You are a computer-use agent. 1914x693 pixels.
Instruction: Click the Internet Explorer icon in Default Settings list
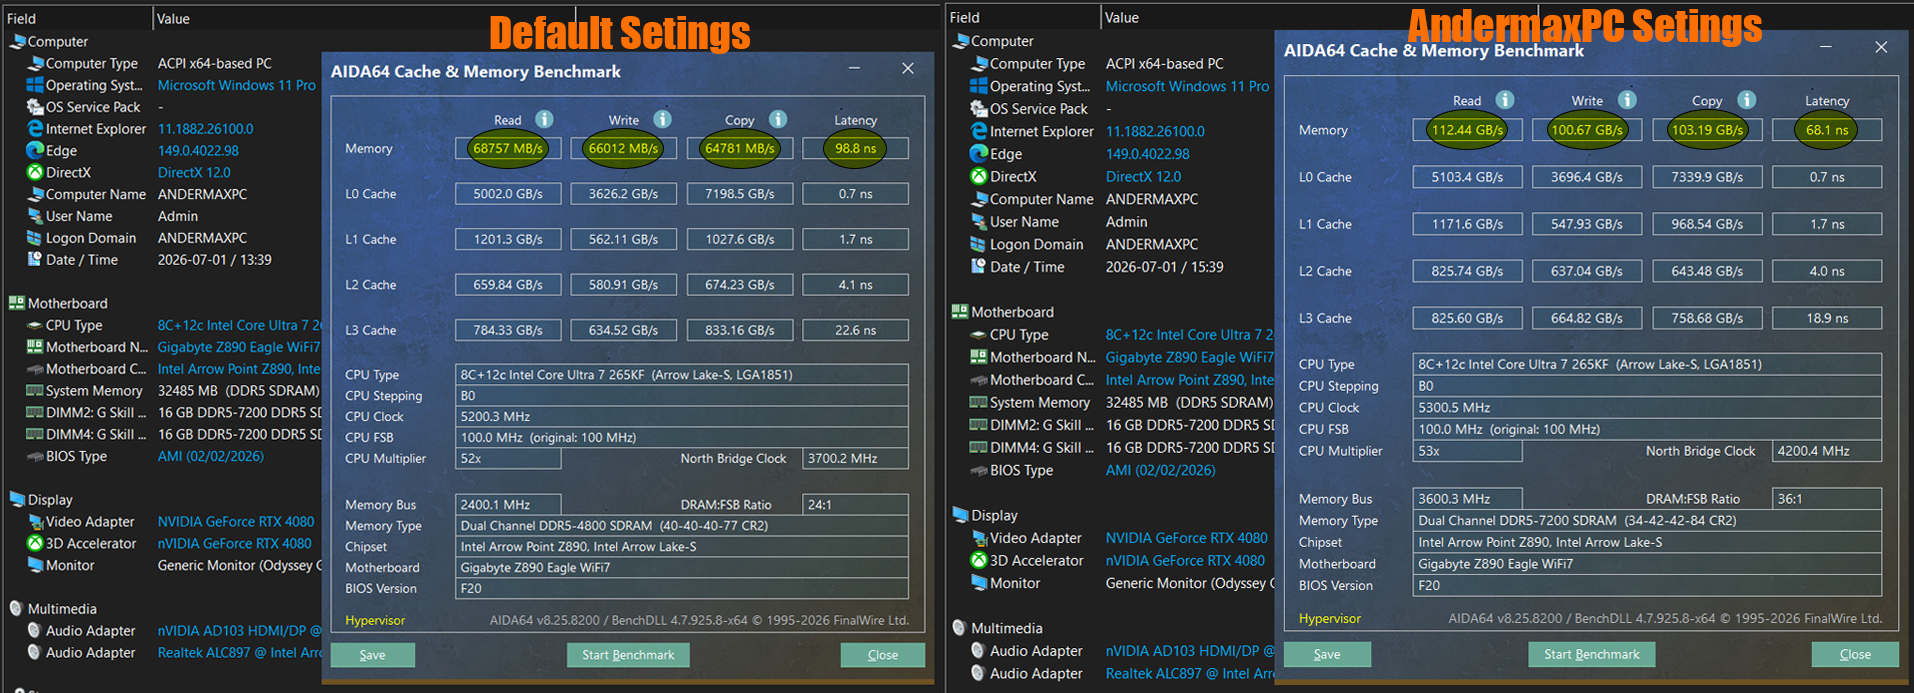click(35, 129)
